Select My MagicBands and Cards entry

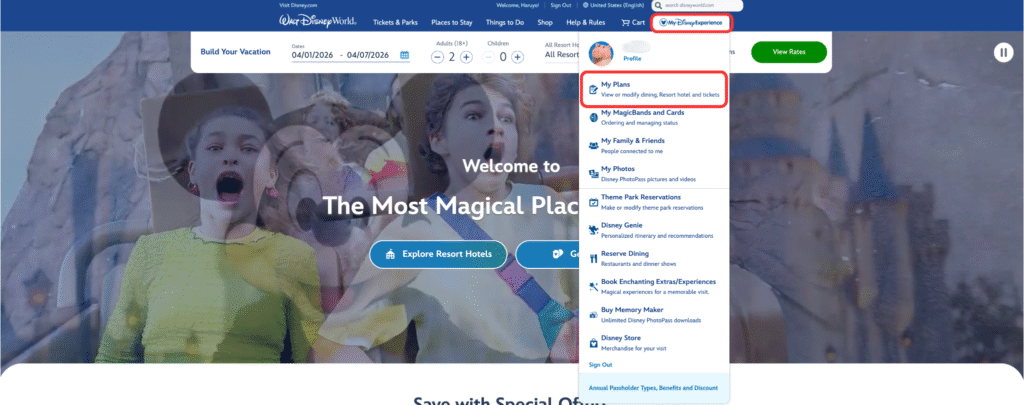point(654,118)
